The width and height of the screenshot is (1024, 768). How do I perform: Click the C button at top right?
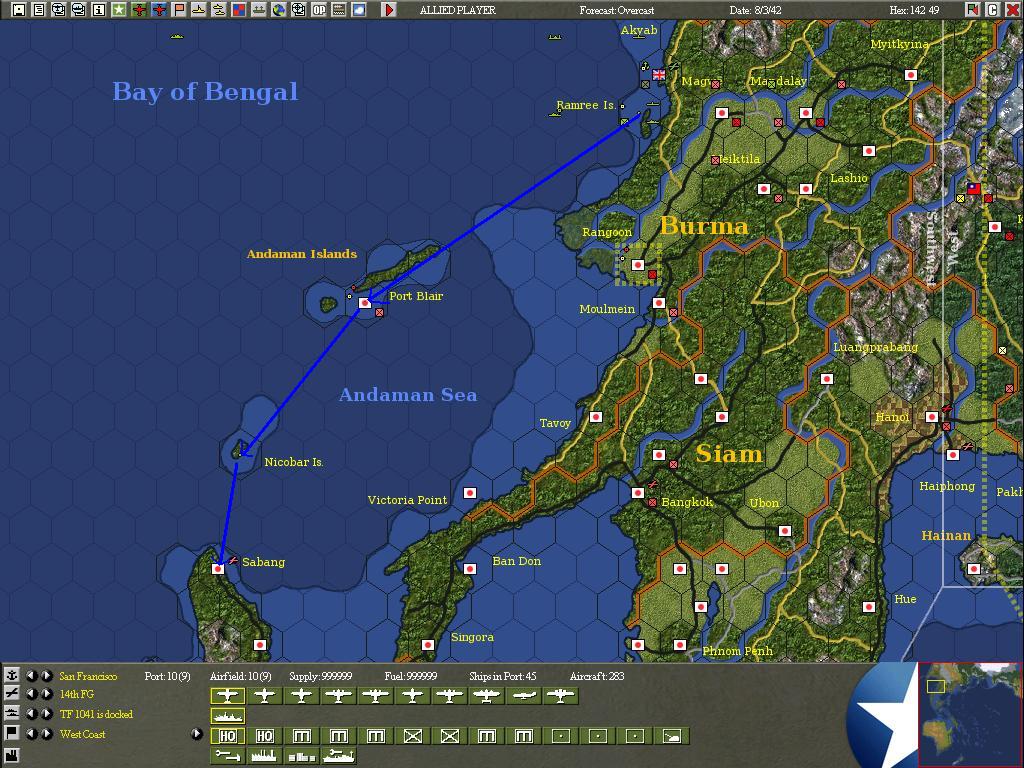pyautogui.click(x=992, y=10)
